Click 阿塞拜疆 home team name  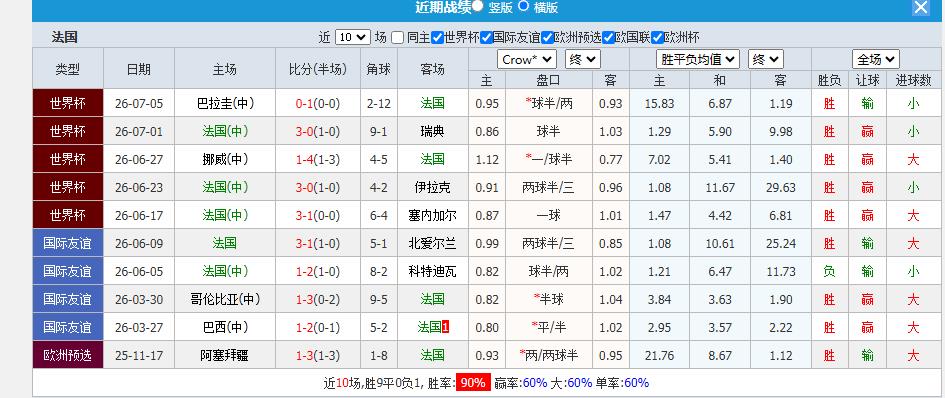[x=225, y=355]
